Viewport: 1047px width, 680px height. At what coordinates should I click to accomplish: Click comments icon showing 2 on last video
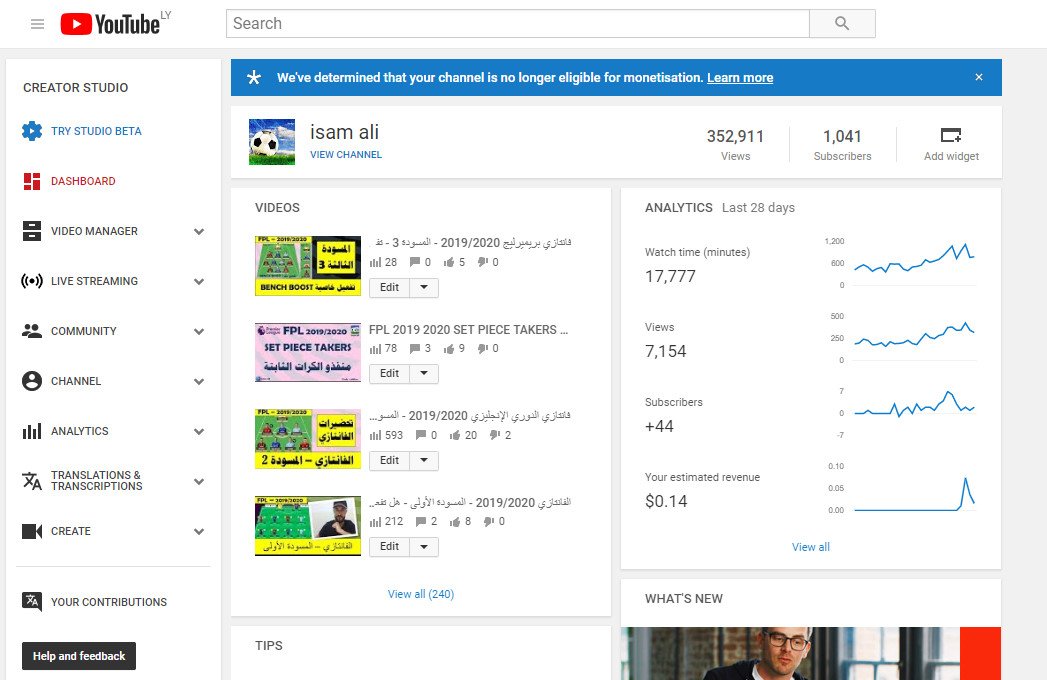tap(421, 522)
